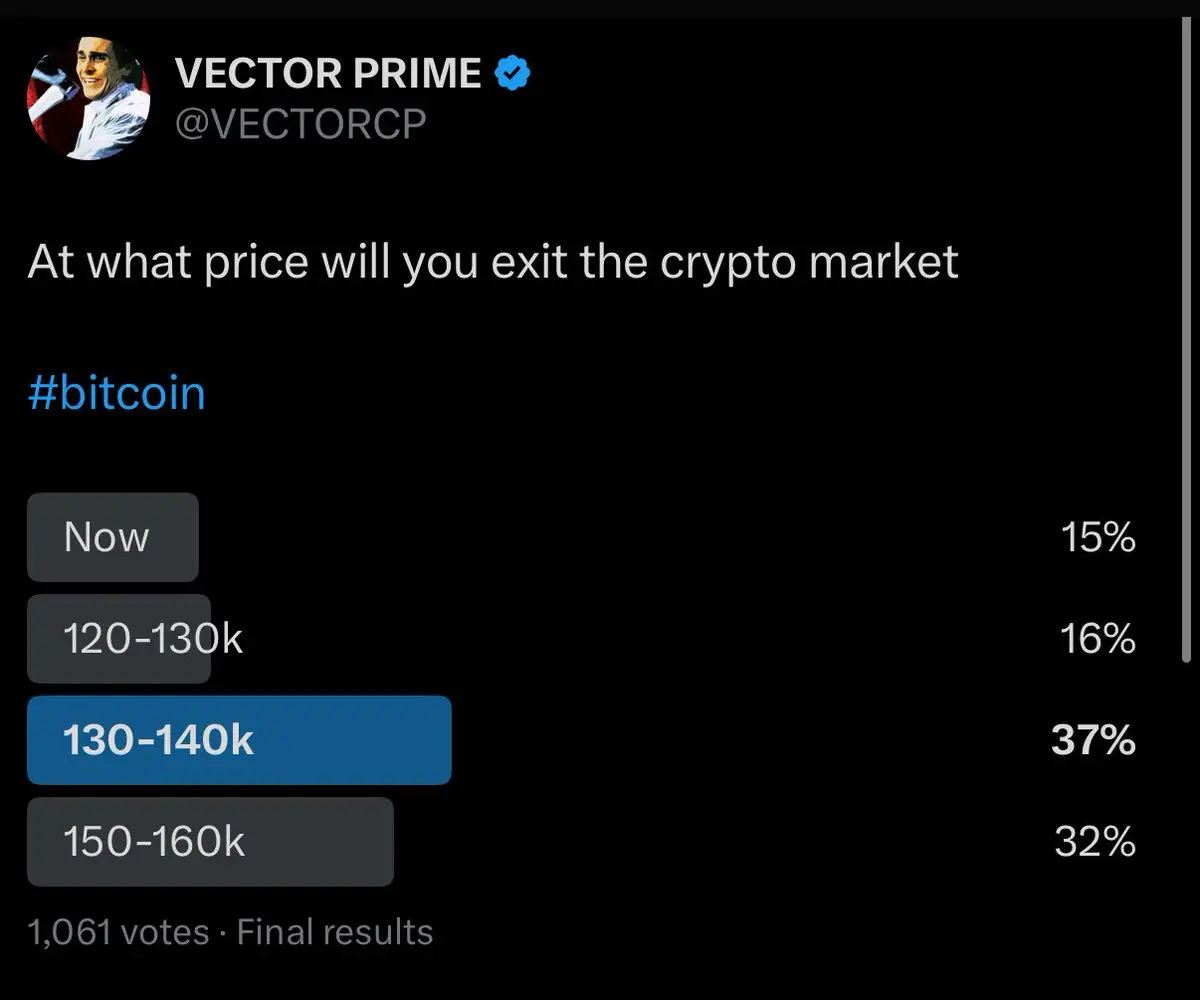Click the @VECTORCP handle
Viewport: 1200px width, 1000px height.
(300, 124)
